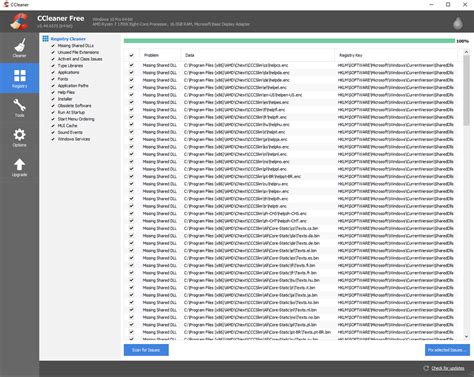The width and height of the screenshot is (474, 377).
Task: Select the helpzh-CHT.enc data path
Action: 245,221
